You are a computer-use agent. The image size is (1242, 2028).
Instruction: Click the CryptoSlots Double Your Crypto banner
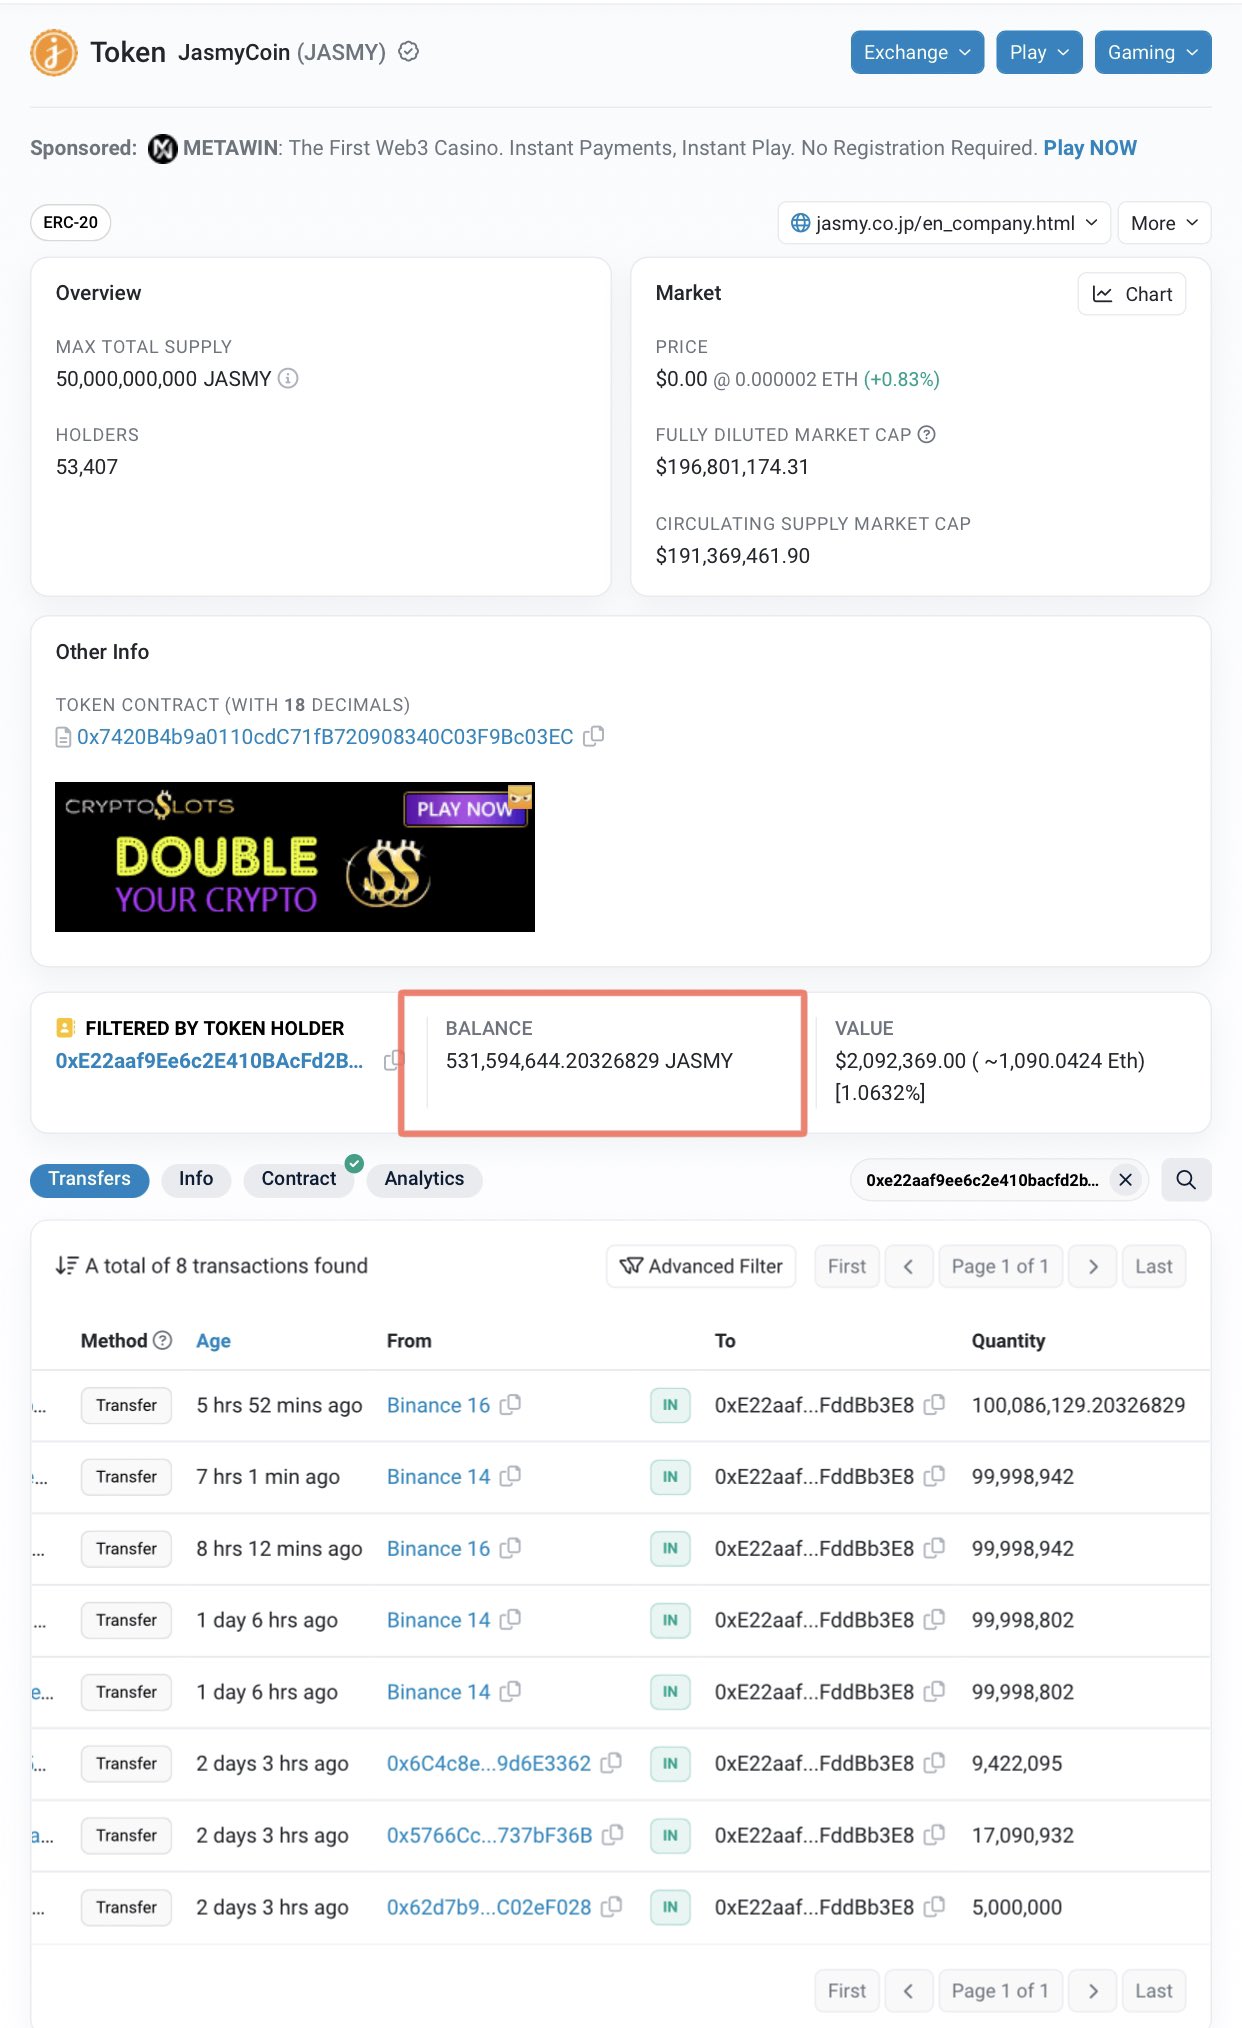[x=295, y=857]
